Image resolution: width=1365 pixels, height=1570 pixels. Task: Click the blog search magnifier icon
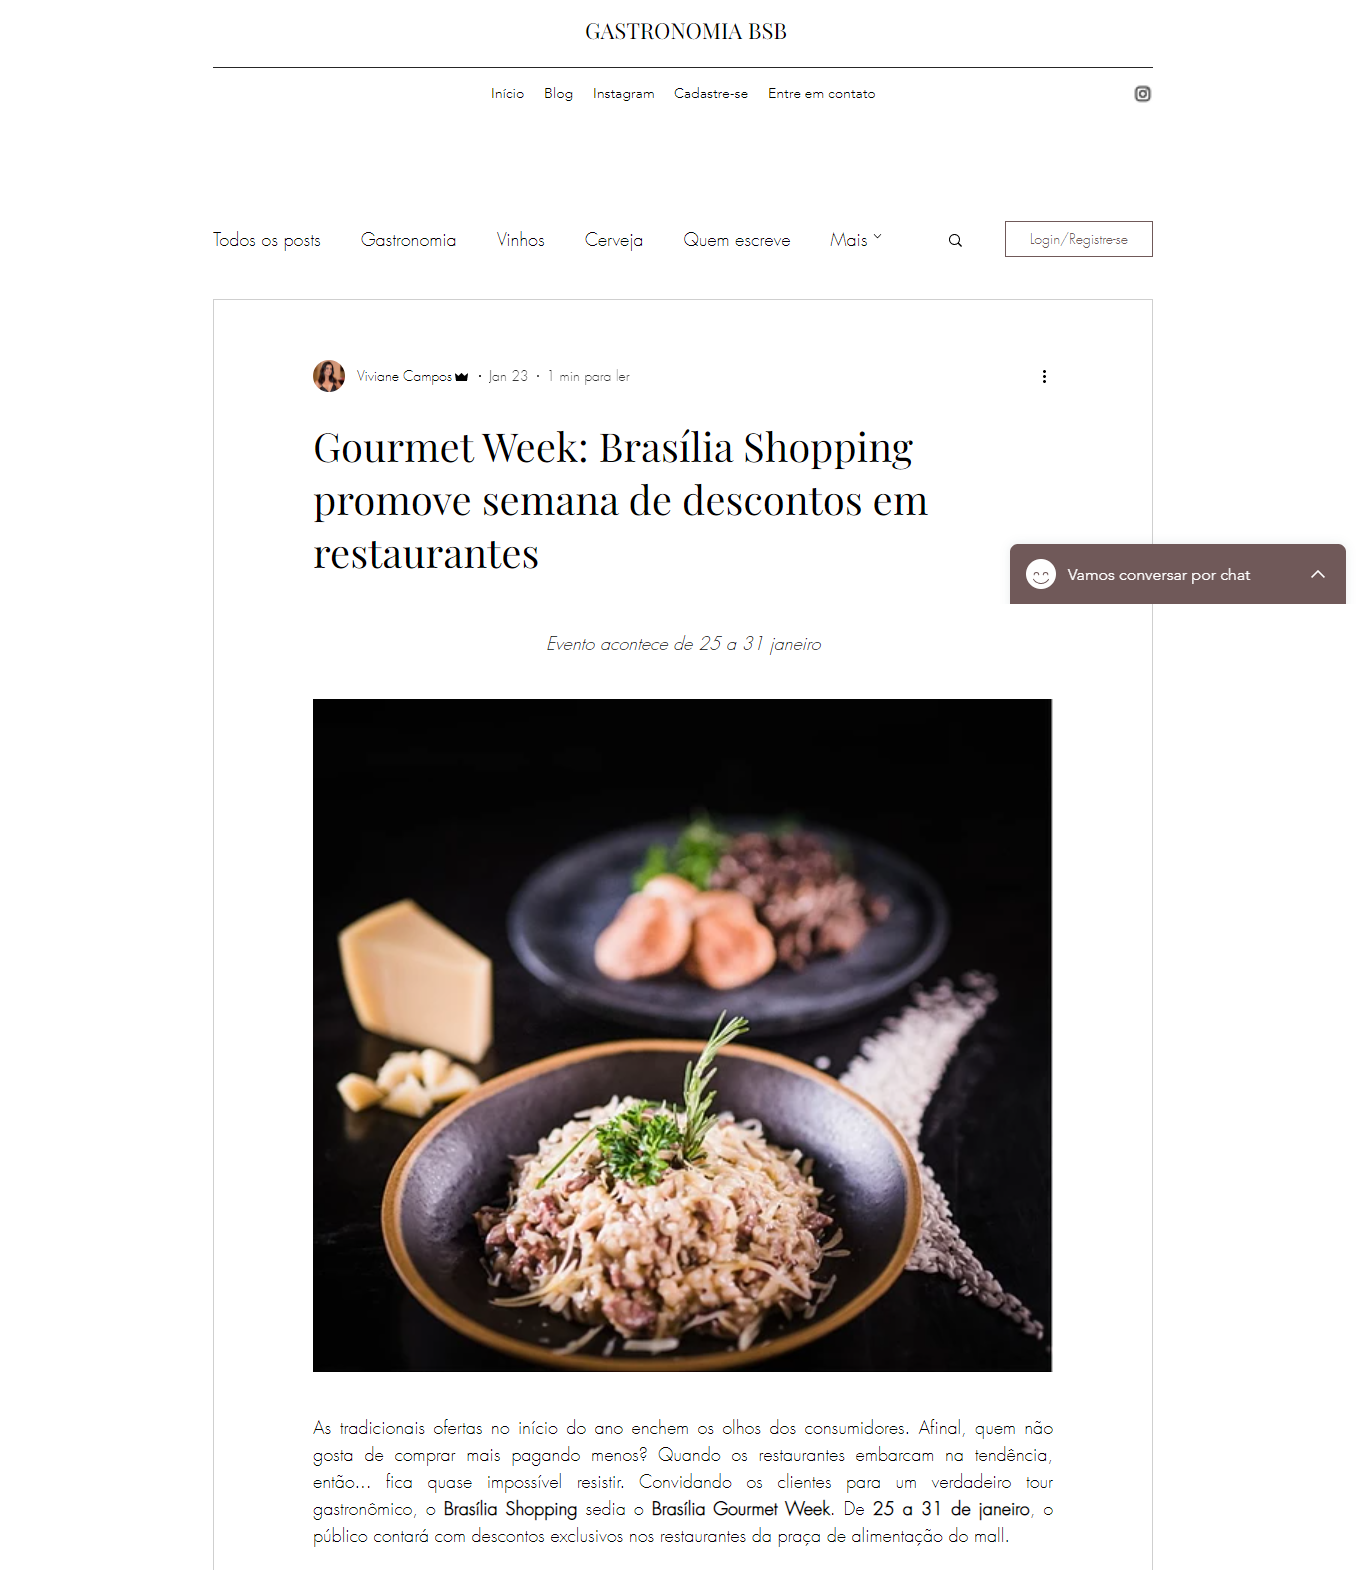coord(955,240)
